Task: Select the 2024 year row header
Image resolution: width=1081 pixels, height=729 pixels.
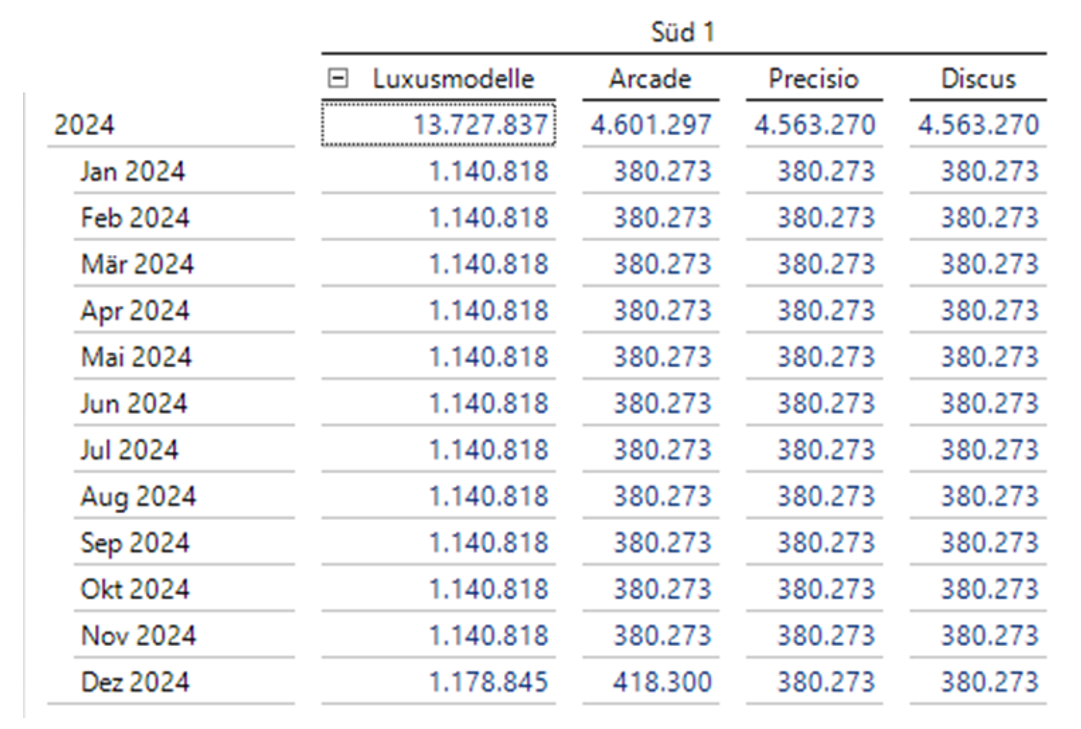Action: 85,125
